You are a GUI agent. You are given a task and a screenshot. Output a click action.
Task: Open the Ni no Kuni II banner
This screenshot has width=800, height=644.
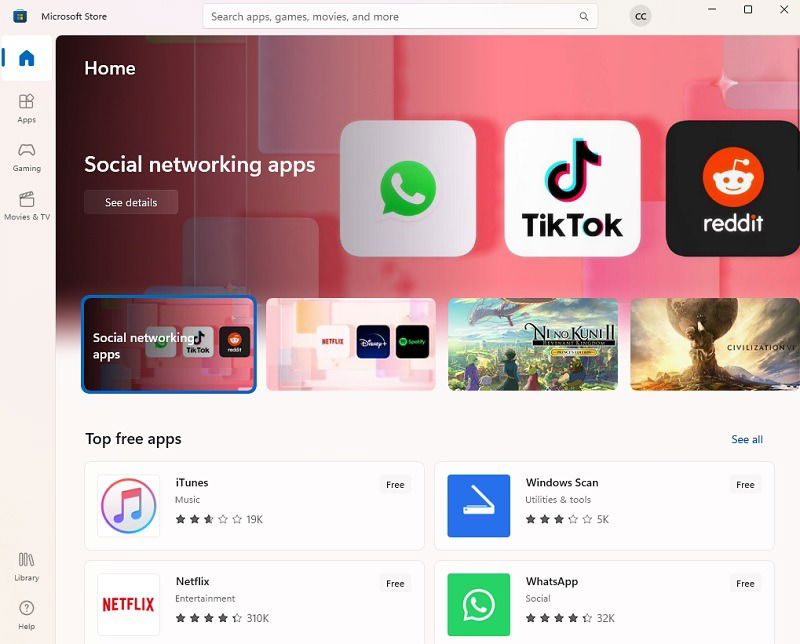[x=533, y=344]
